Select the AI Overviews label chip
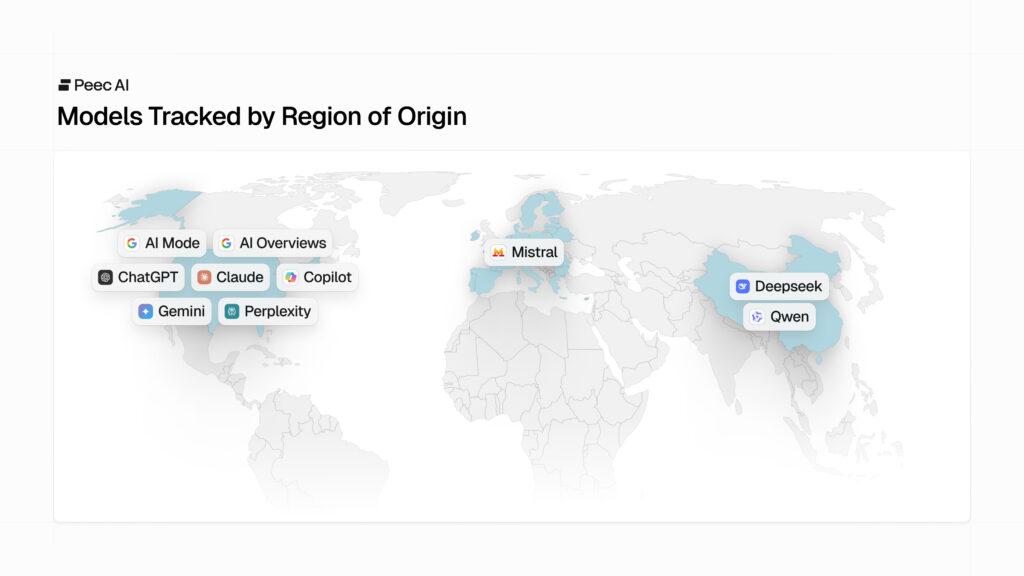This screenshot has height=576, width=1024. pos(273,243)
